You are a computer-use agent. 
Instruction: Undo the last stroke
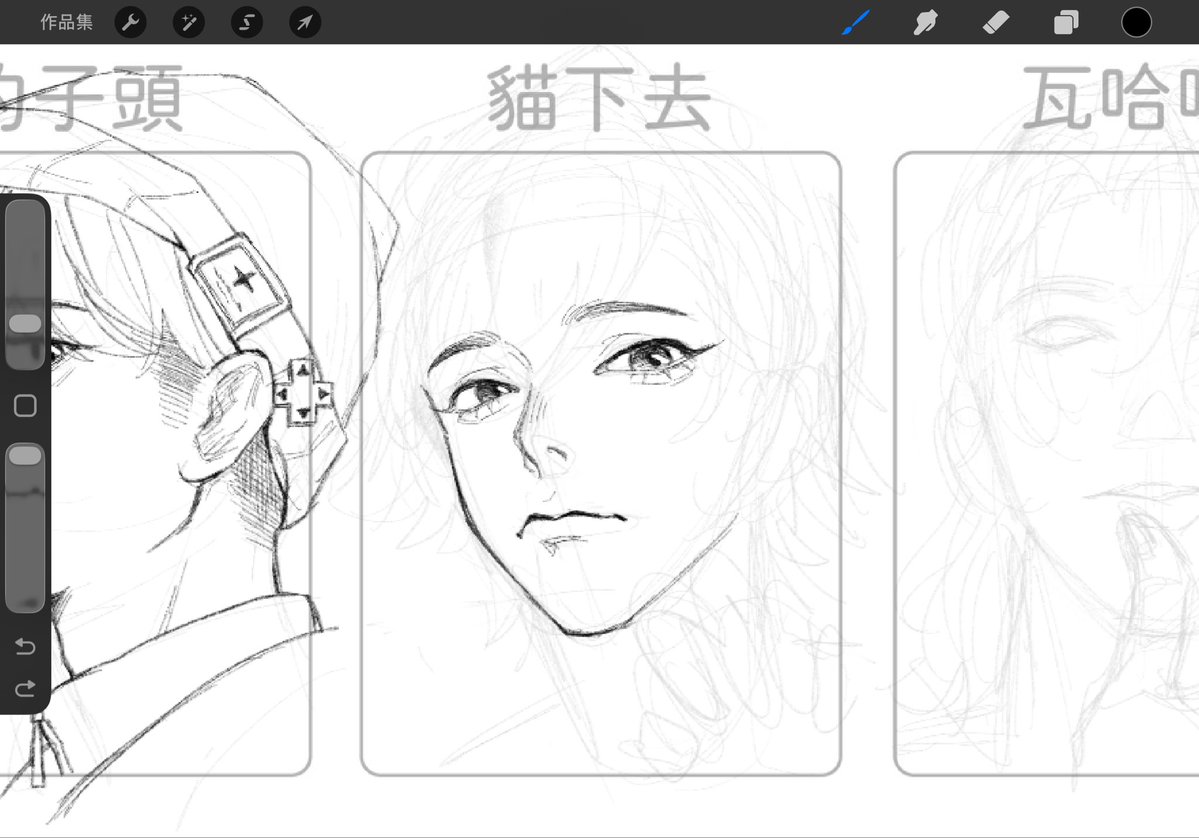point(25,647)
